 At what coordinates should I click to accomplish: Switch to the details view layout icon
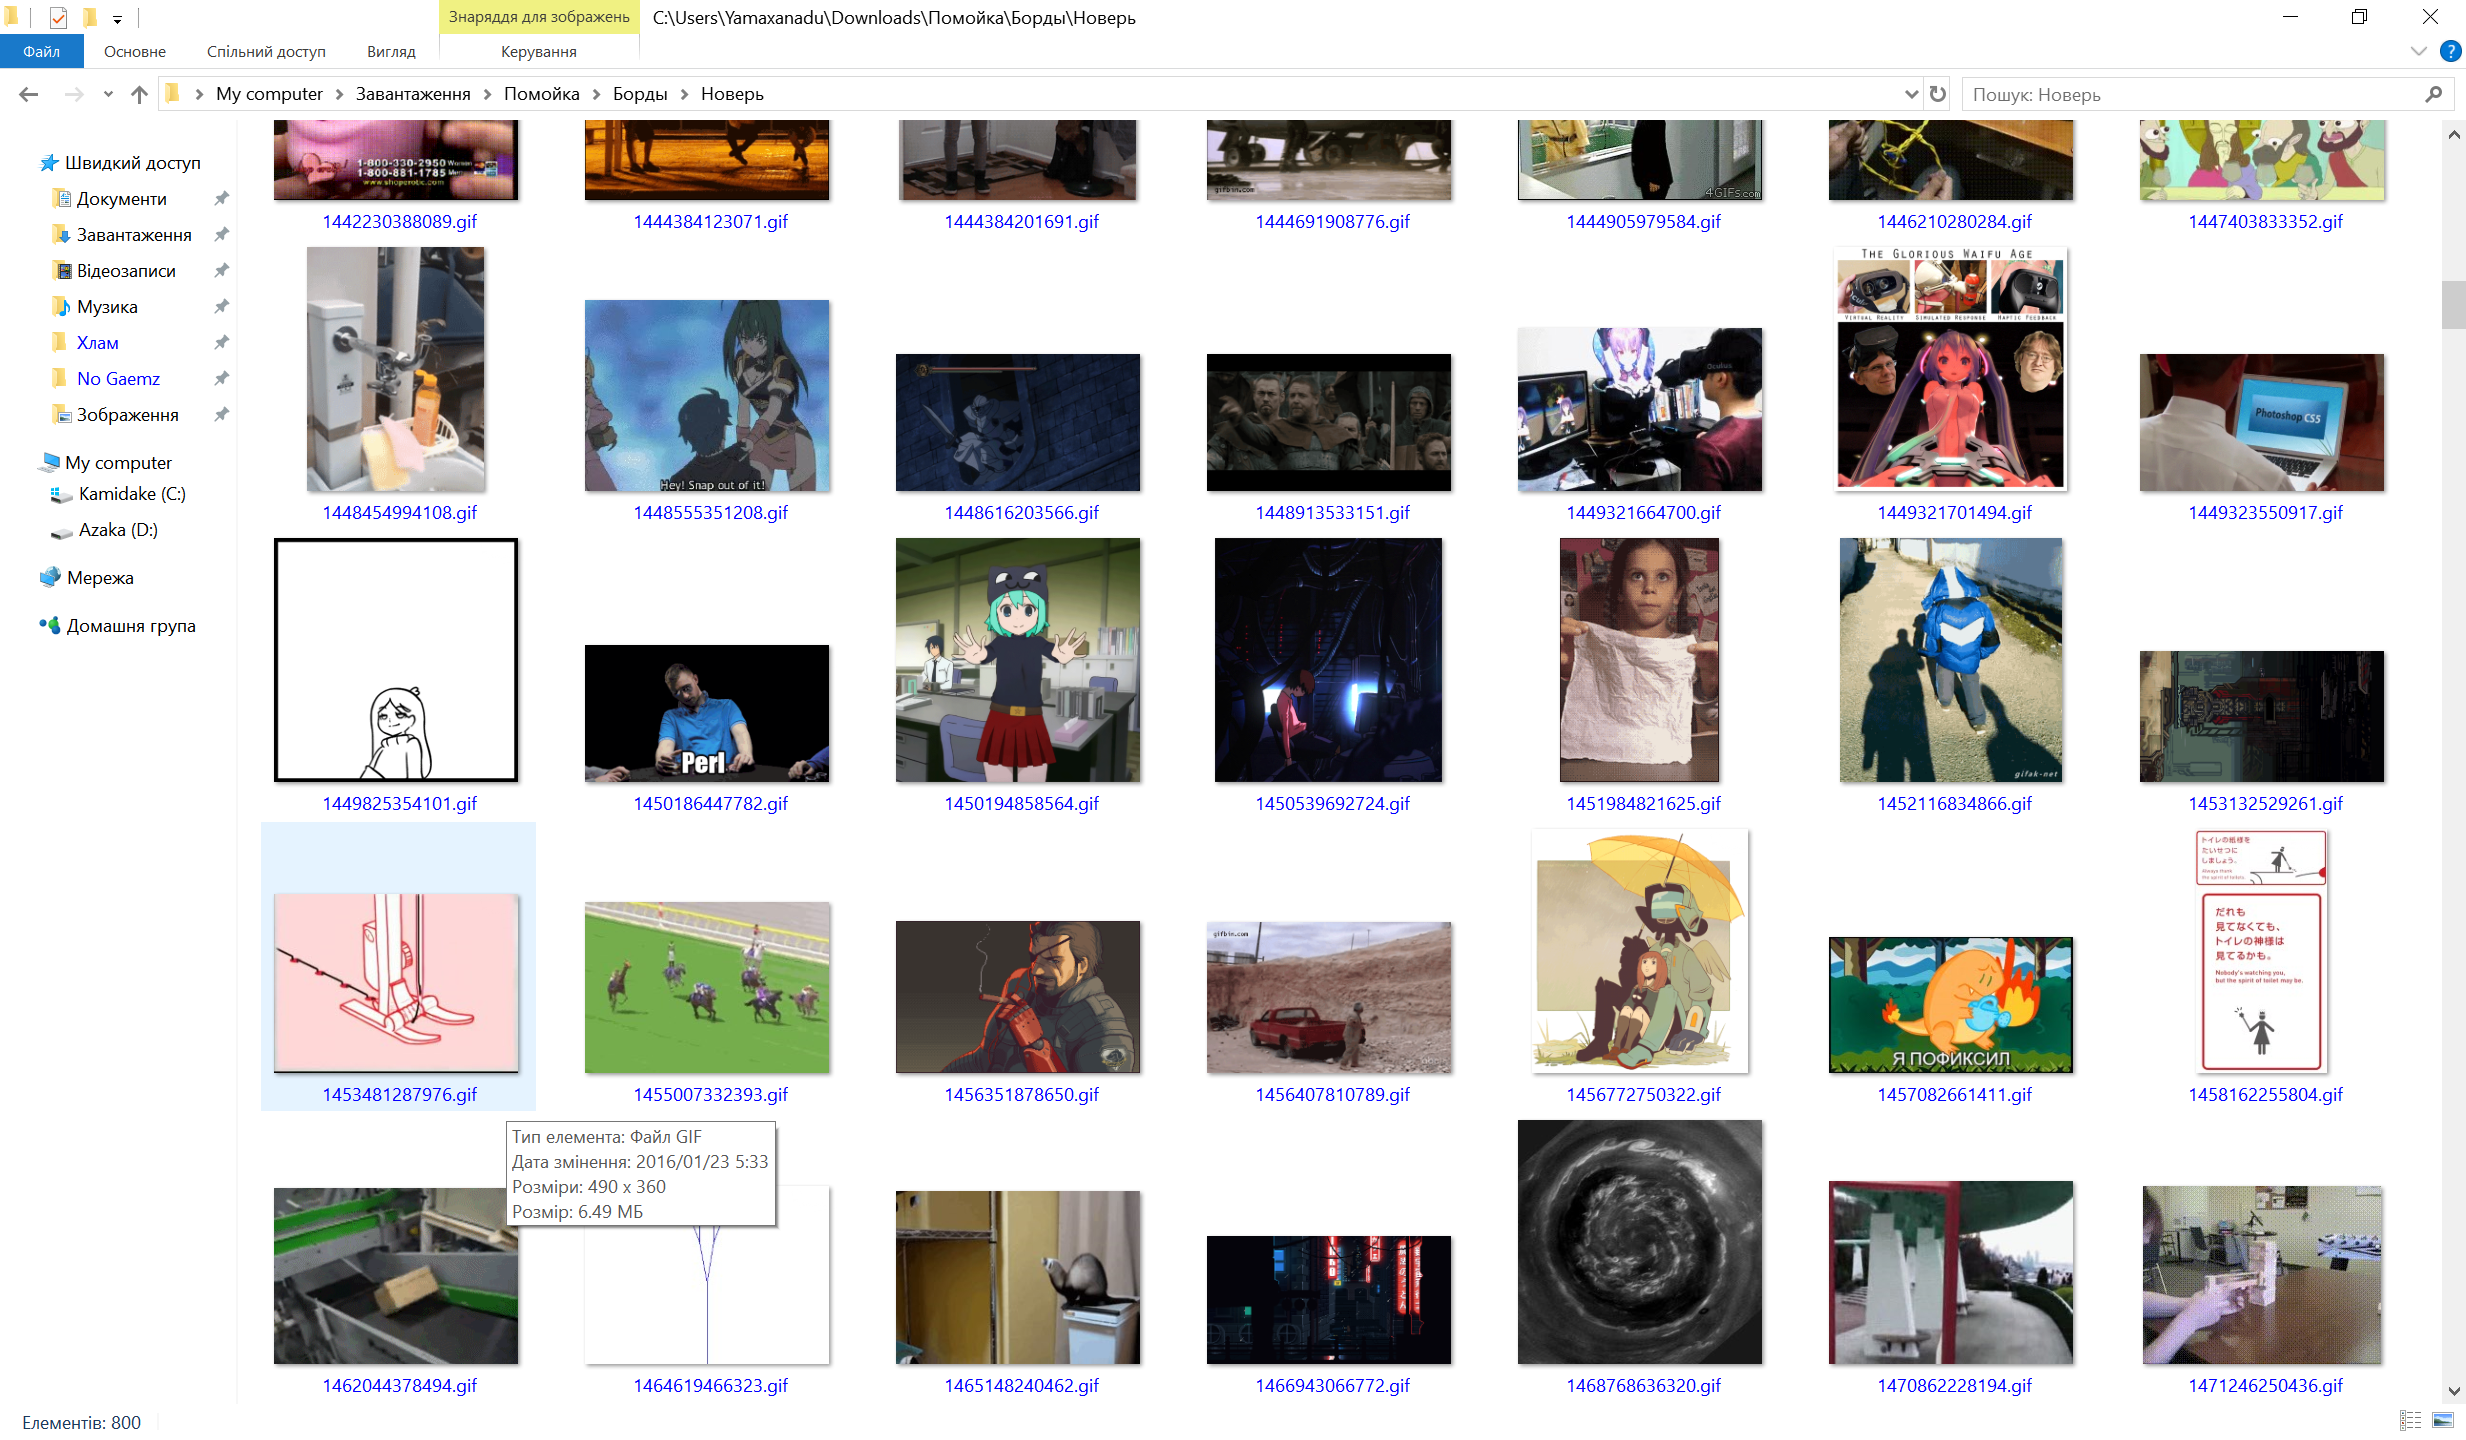click(x=2411, y=1420)
